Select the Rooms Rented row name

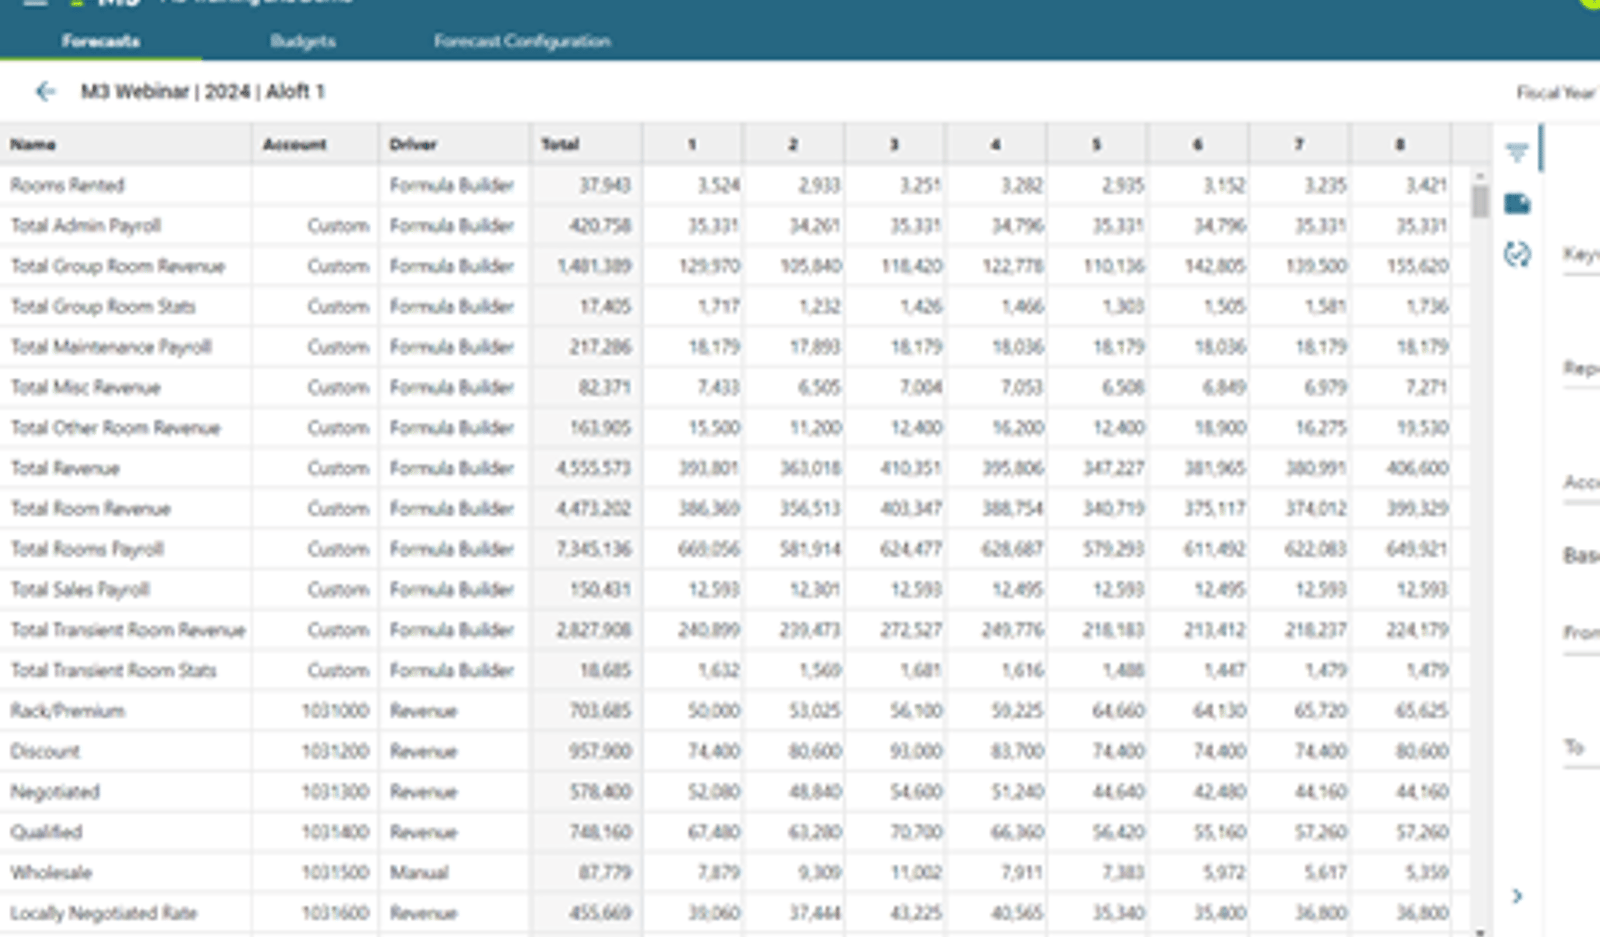pos(67,185)
